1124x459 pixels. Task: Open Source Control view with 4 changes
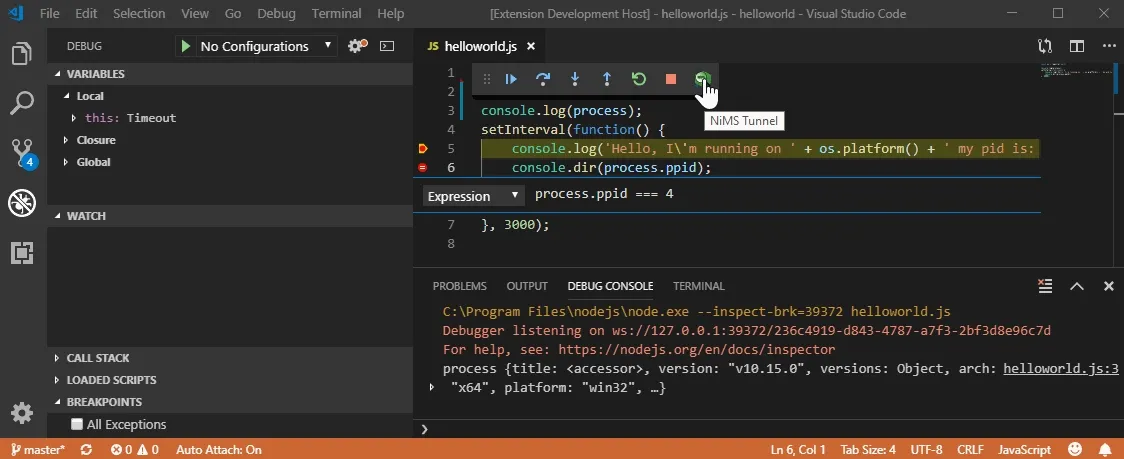click(x=22, y=153)
